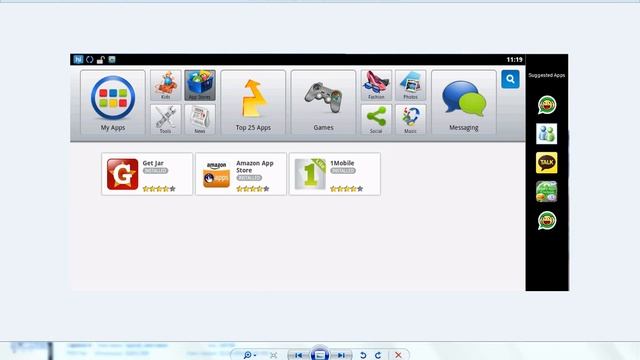Open the Music category tile

tap(410, 119)
